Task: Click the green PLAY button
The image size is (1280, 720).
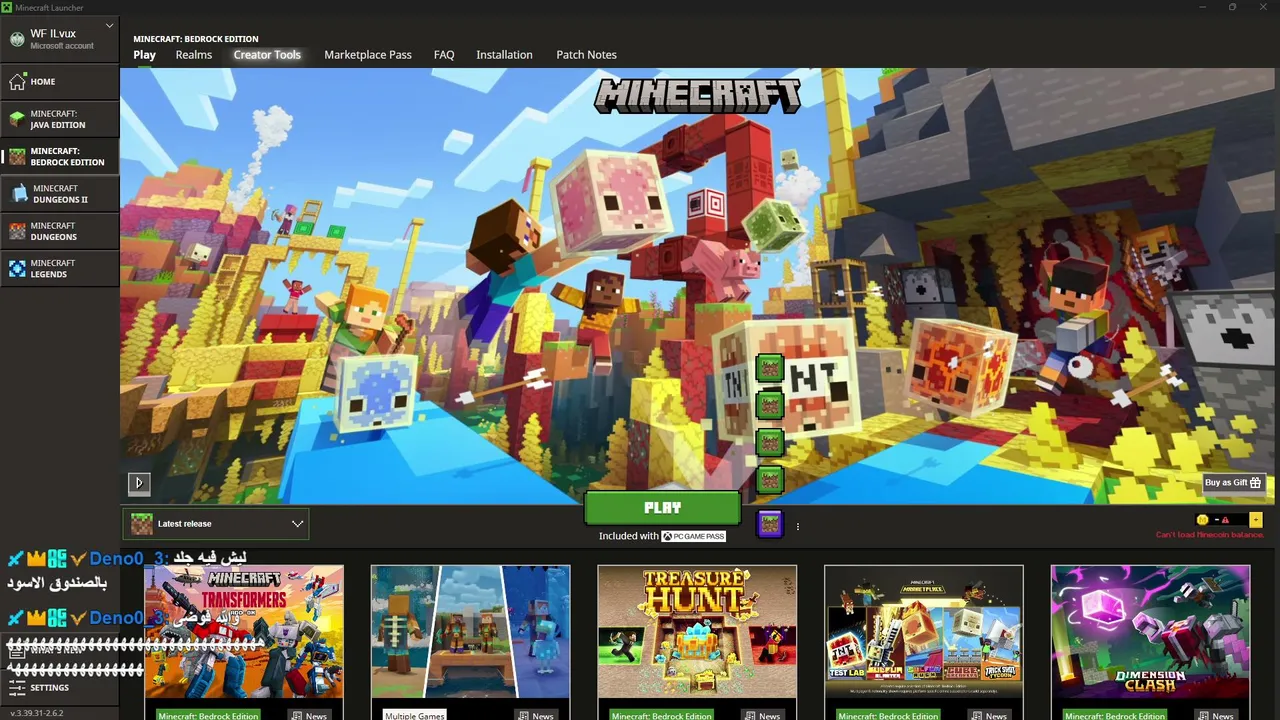Action: pyautogui.click(x=663, y=508)
